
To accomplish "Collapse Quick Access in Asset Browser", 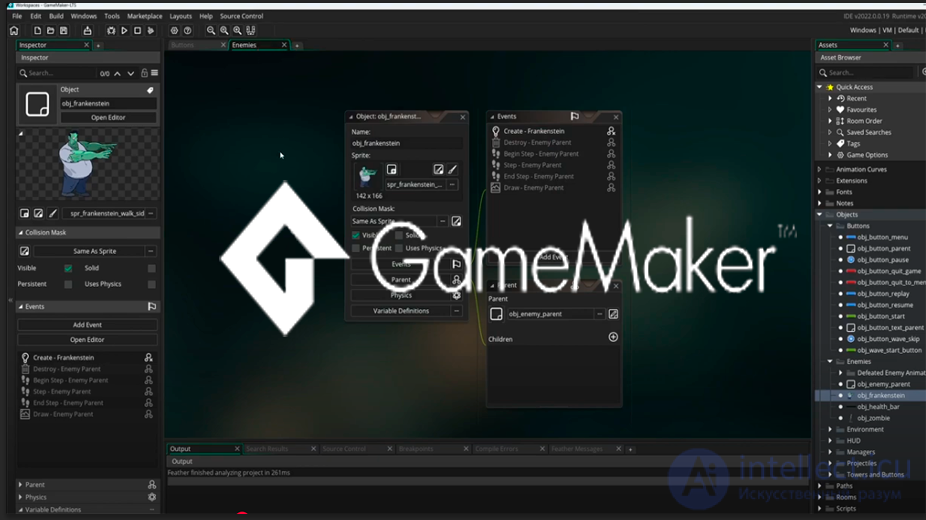I will (820, 87).
